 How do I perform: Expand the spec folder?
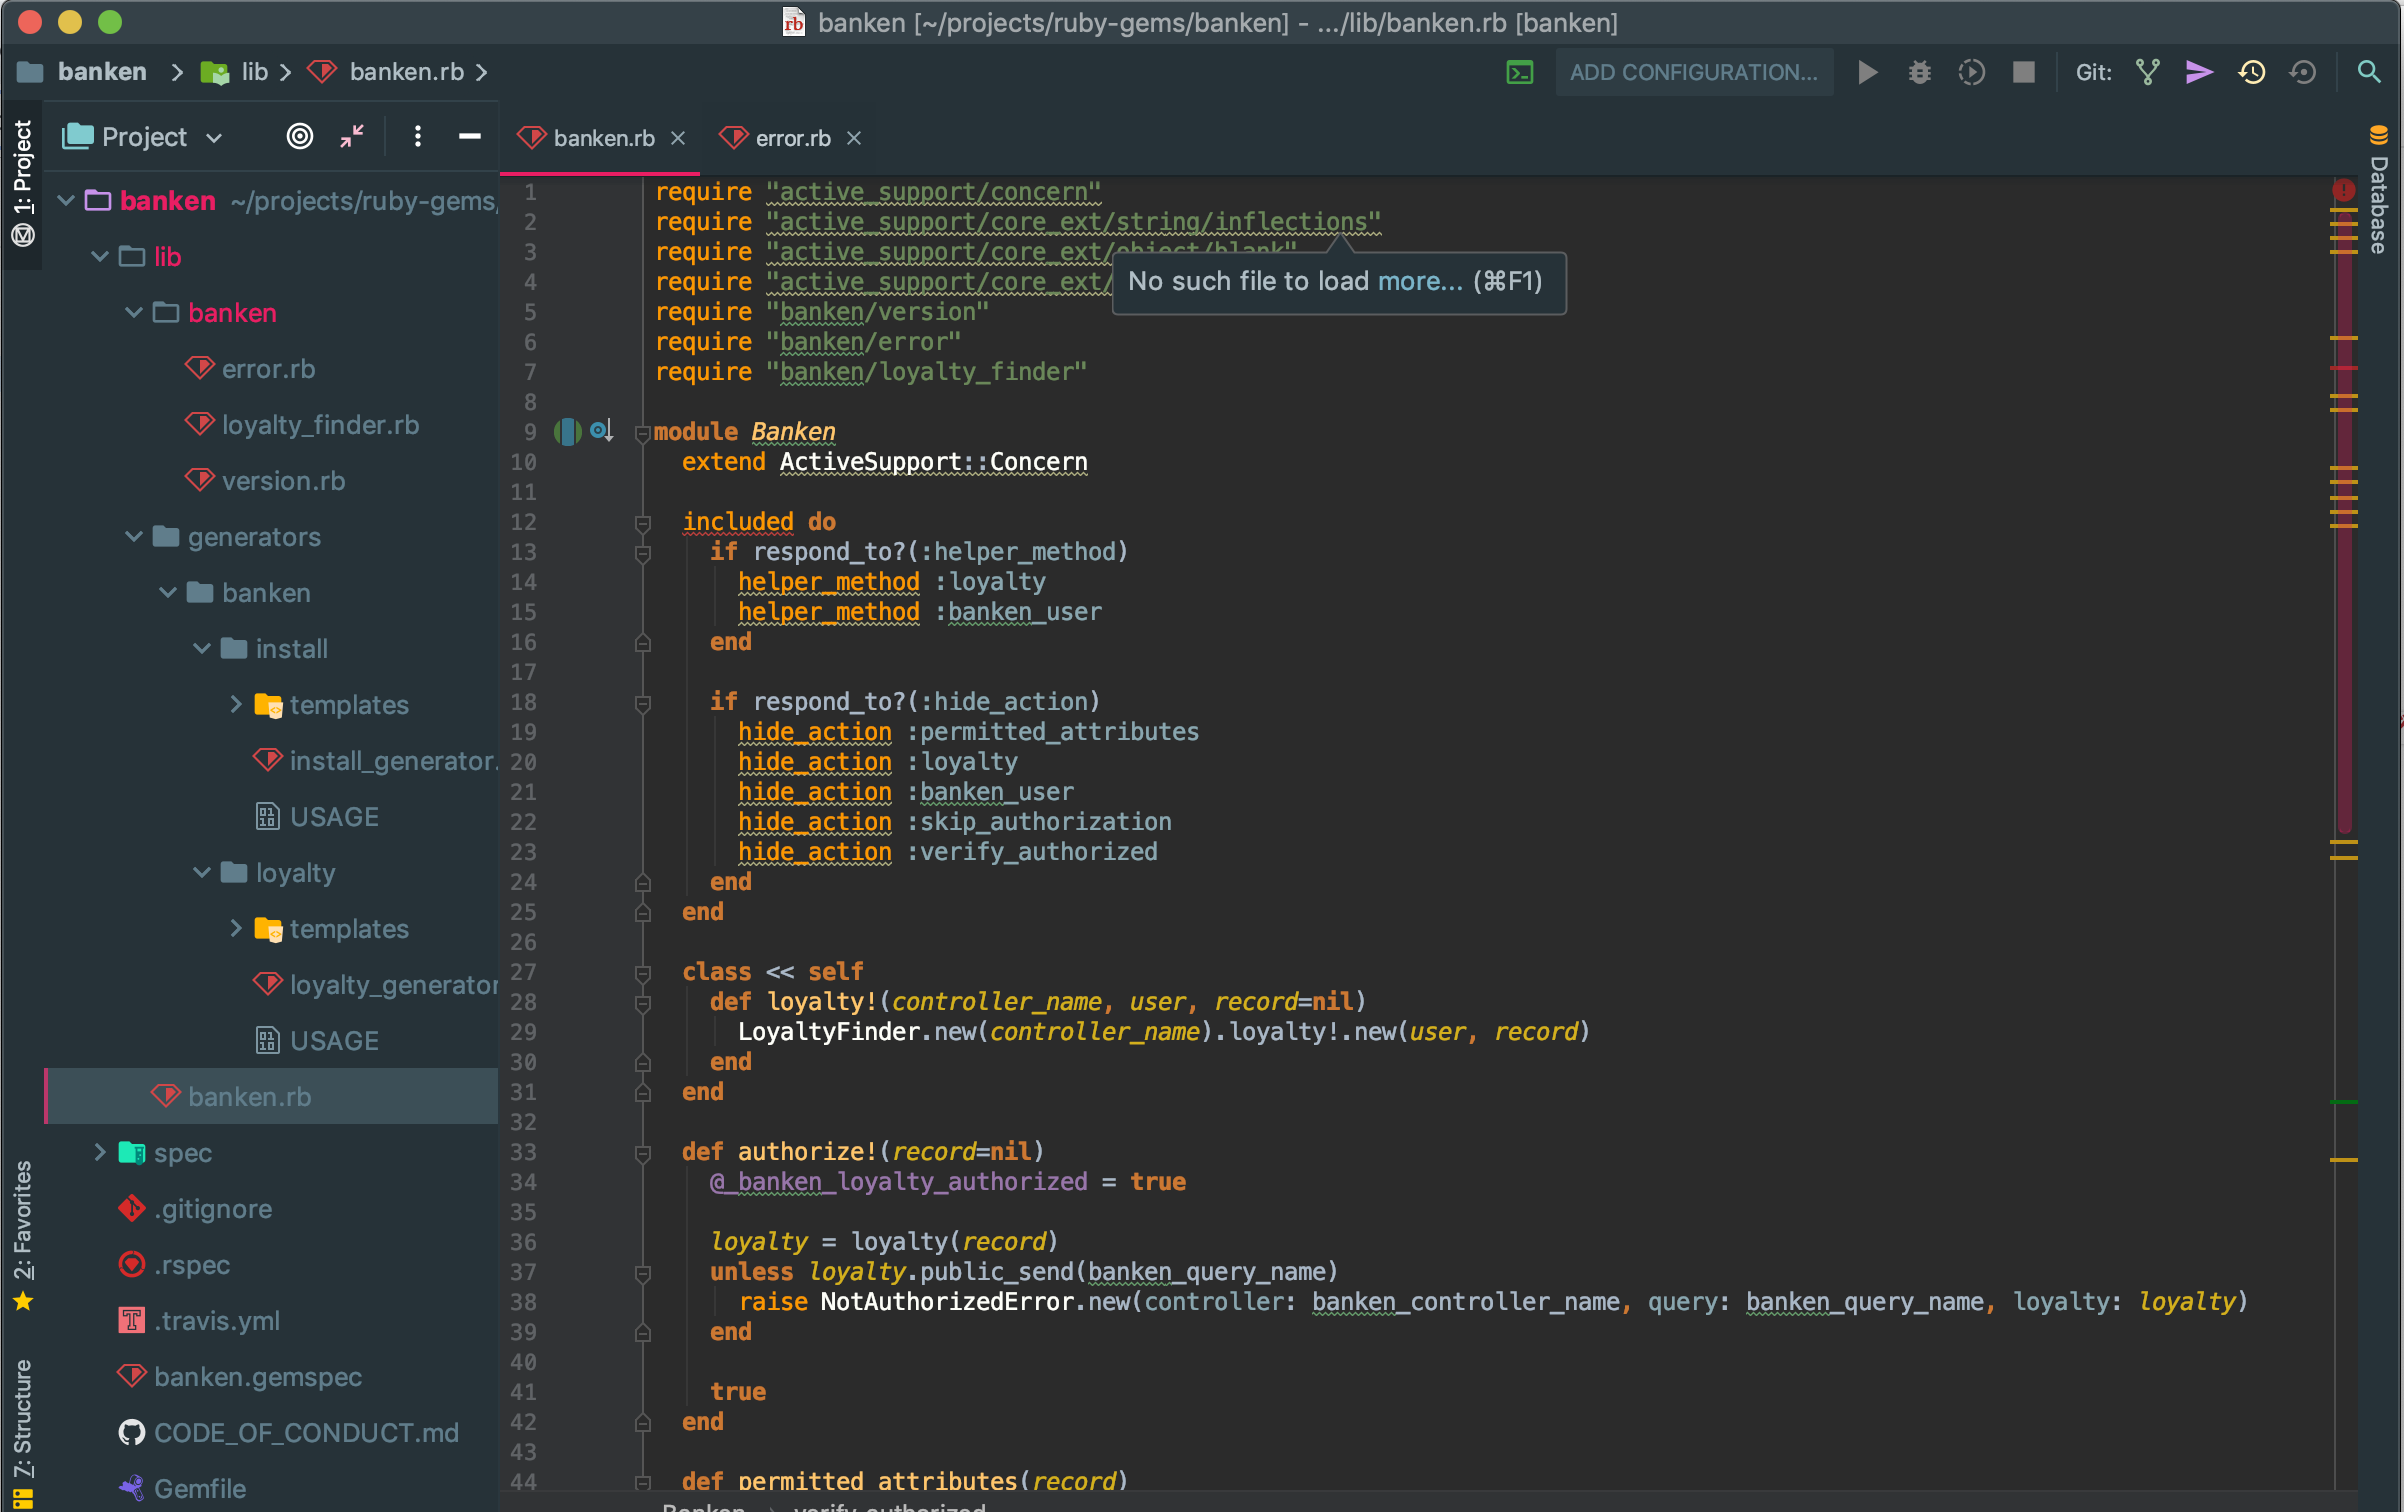pyautogui.click(x=99, y=1152)
